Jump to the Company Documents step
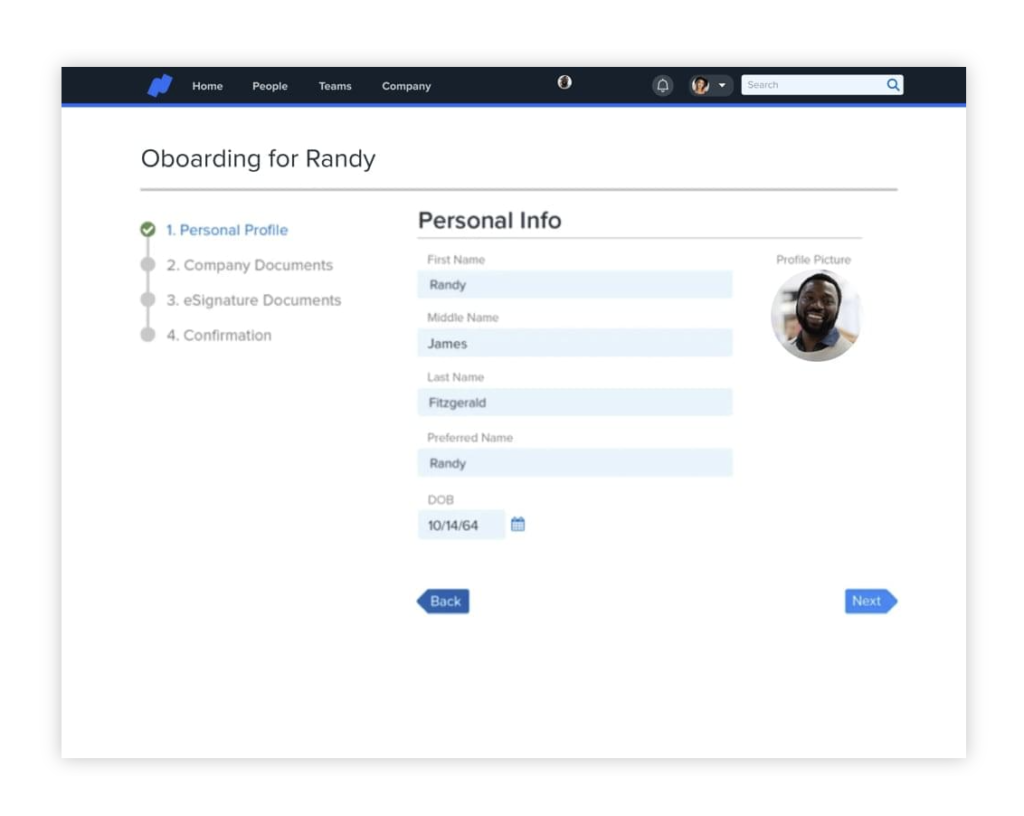This screenshot has height=816, width=1024. (251, 264)
